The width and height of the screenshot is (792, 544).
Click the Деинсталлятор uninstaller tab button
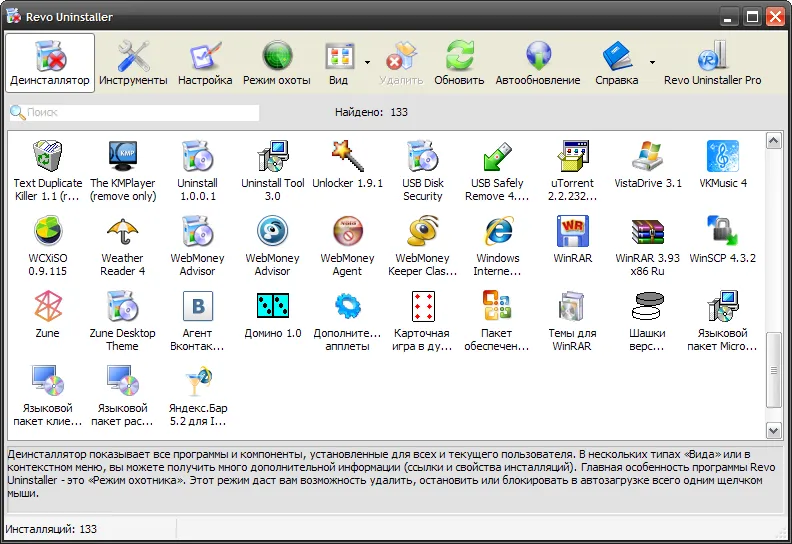coord(50,63)
